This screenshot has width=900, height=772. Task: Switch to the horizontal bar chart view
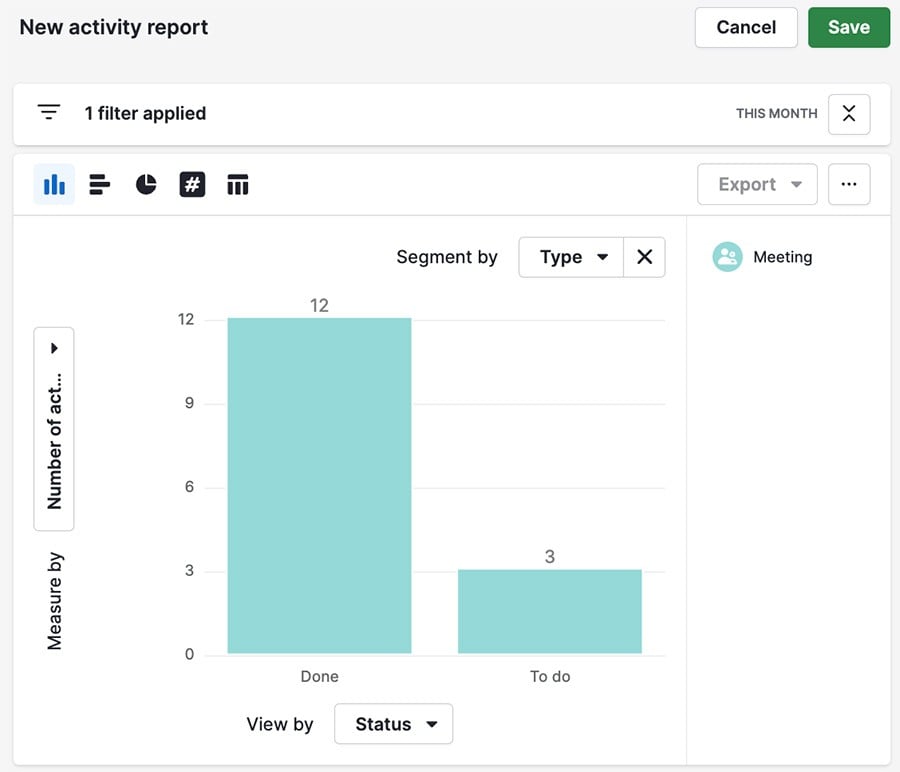(x=99, y=184)
